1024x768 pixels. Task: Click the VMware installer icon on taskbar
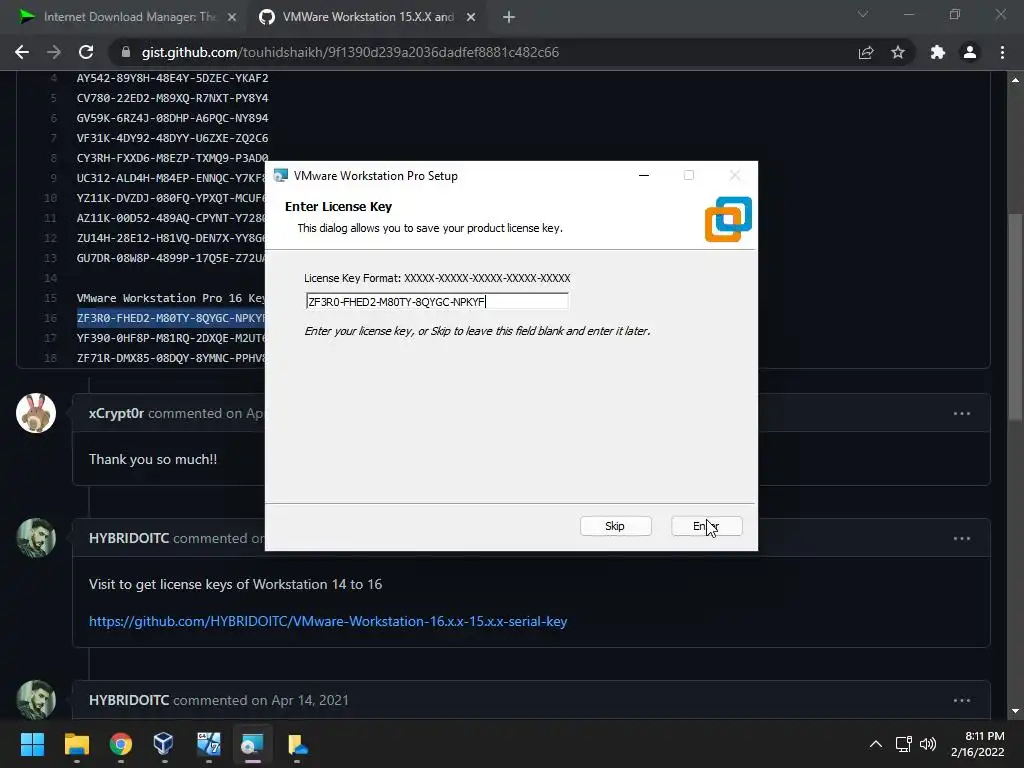[x=252, y=744]
